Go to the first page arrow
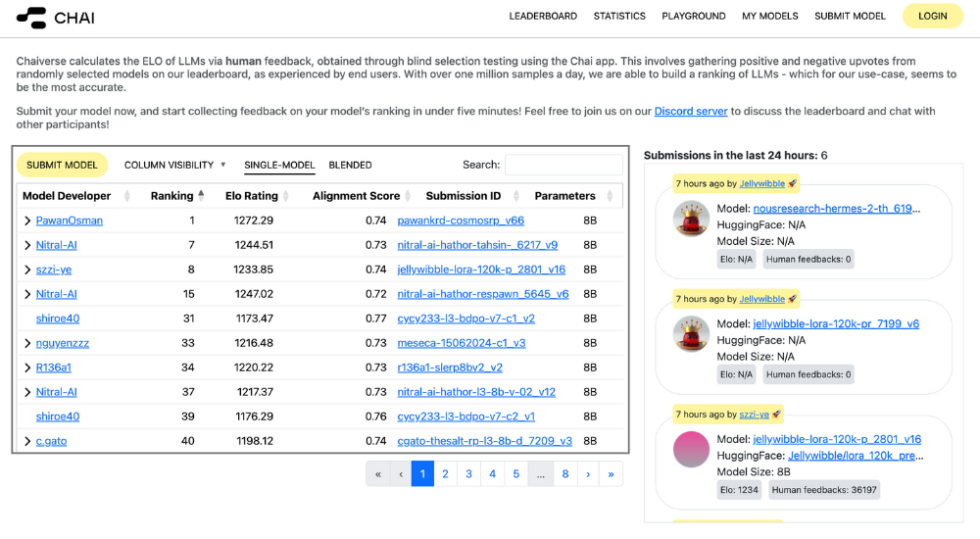 [x=377, y=474]
